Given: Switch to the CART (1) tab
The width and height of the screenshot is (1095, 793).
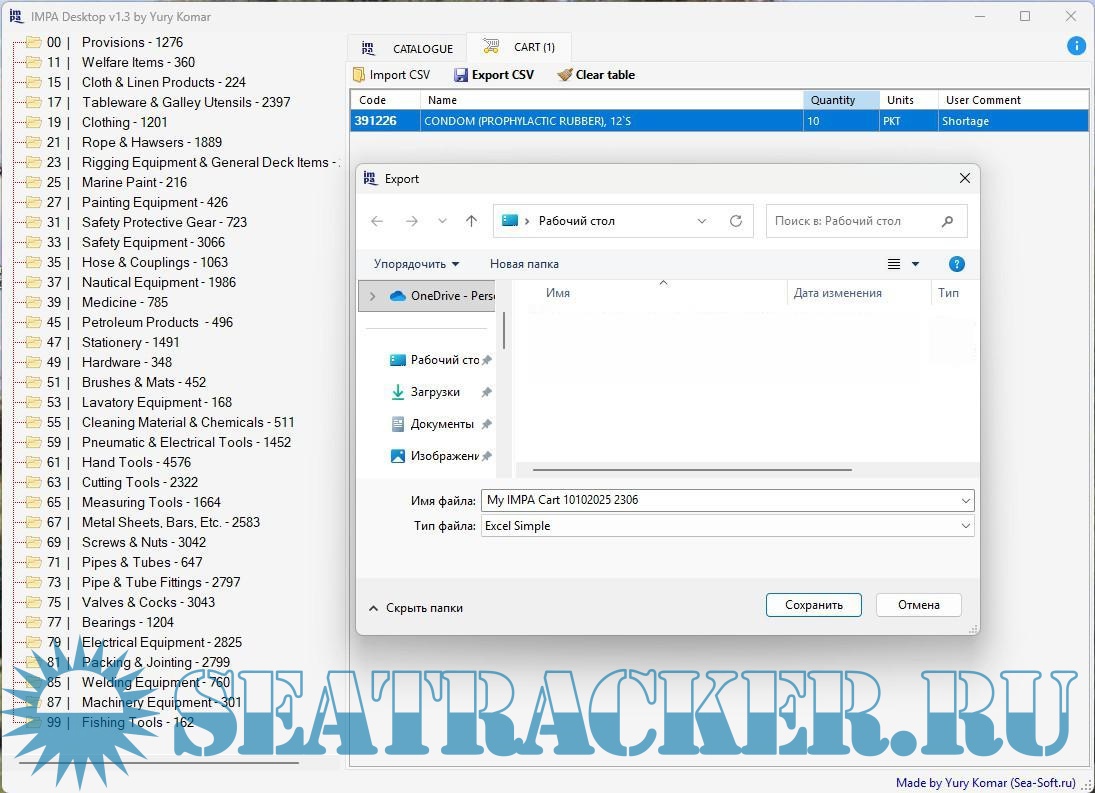Looking at the screenshot, I should coord(519,47).
